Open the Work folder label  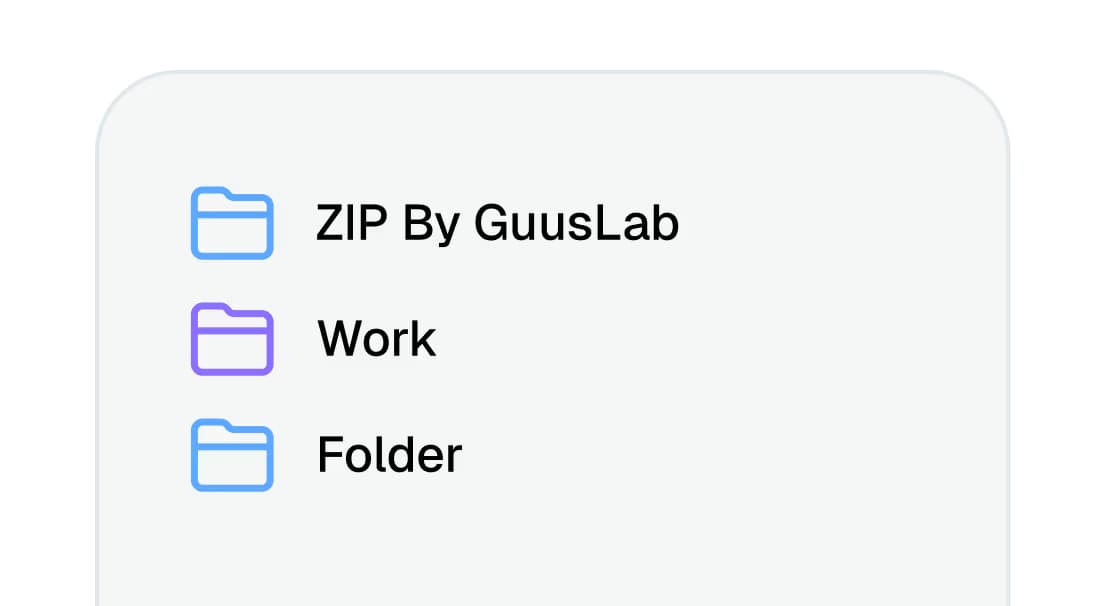tap(377, 339)
